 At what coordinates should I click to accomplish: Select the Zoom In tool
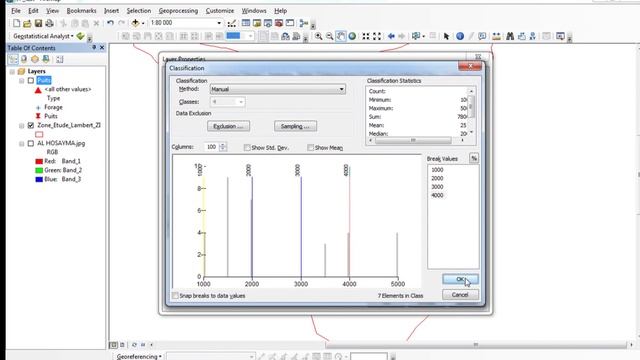click(x=318, y=36)
